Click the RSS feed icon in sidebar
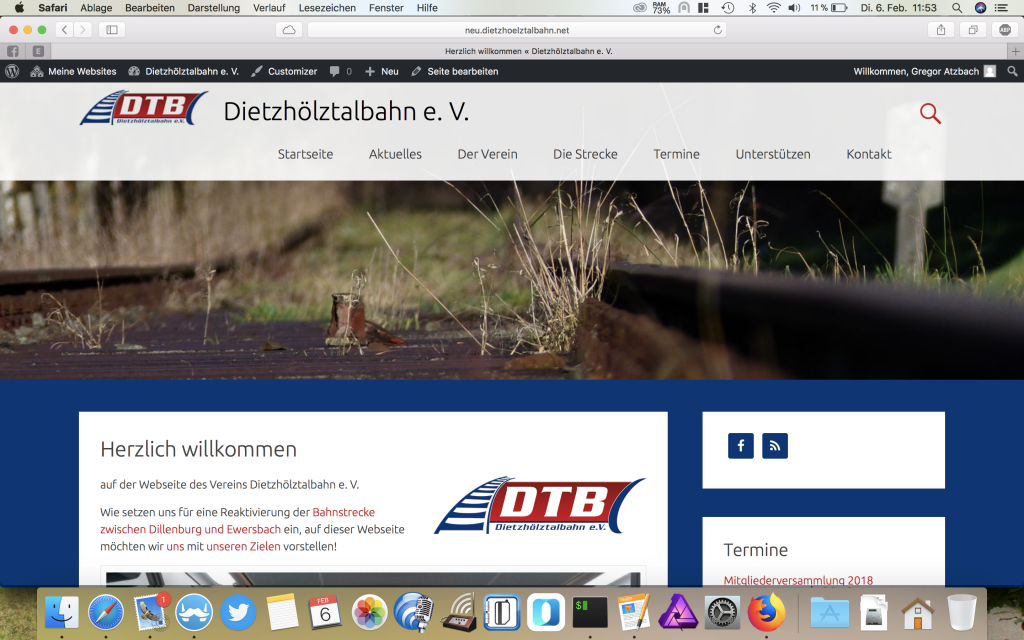Viewport: 1024px width, 640px height. coord(775,445)
